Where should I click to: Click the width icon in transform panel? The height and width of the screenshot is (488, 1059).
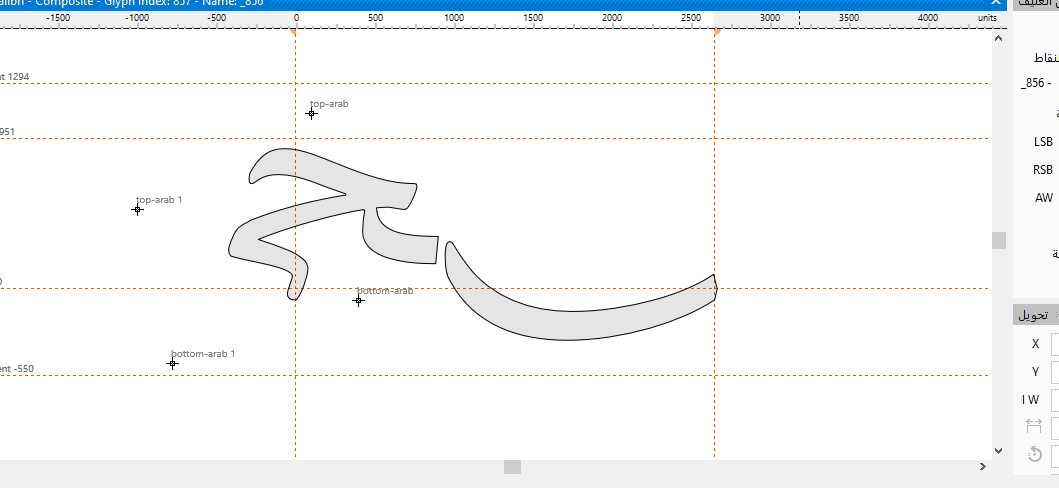pyautogui.click(x=1035, y=427)
